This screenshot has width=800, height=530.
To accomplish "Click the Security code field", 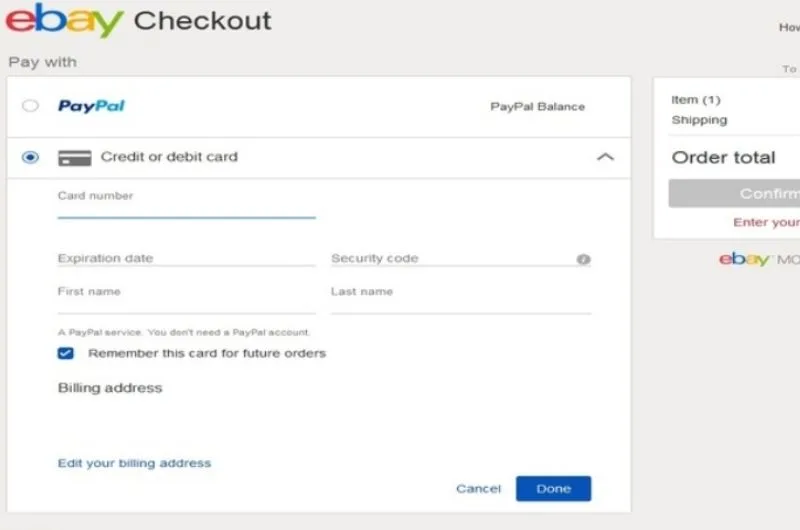I will [x=450, y=258].
